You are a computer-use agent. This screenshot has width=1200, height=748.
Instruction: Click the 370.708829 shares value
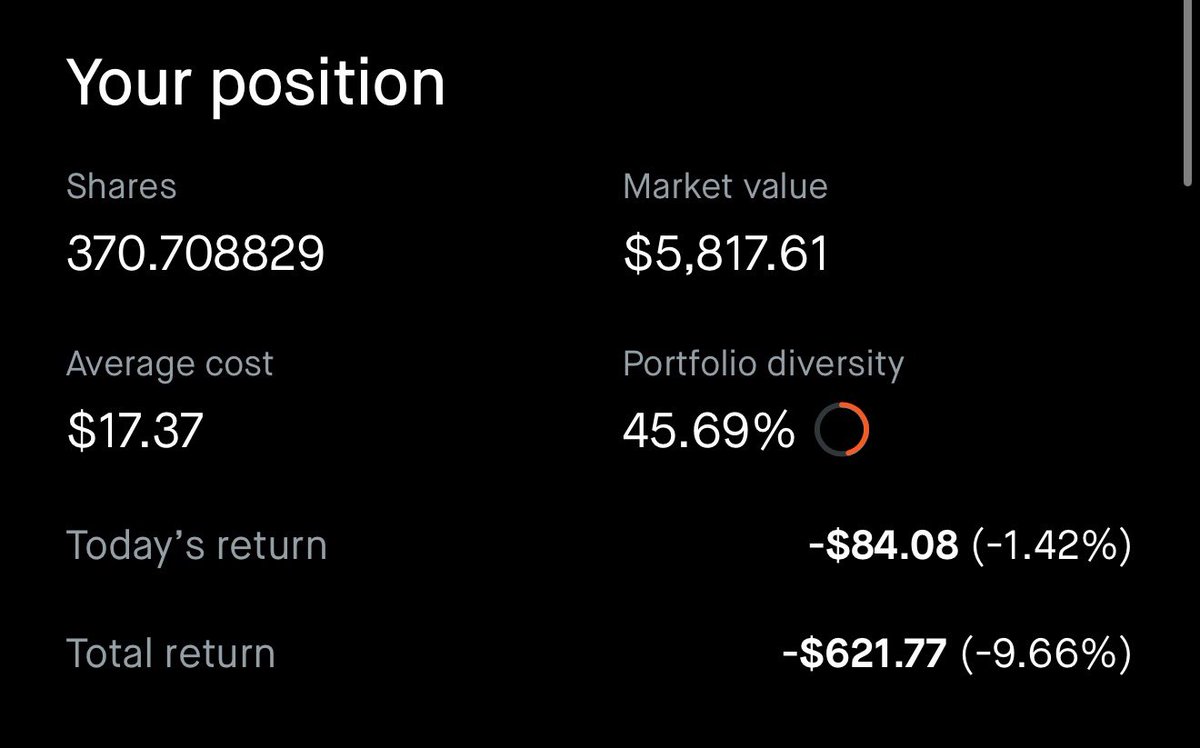[x=196, y=254]
